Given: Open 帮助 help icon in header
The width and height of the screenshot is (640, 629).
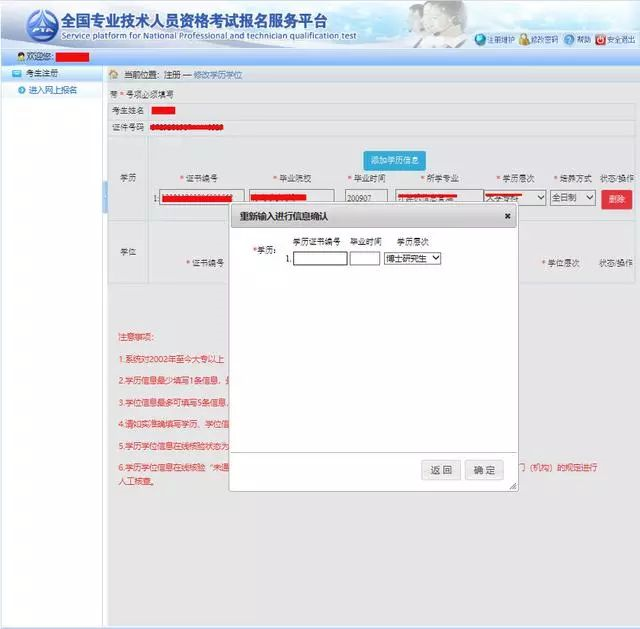Looking at the screenshot, I should 568,39.
